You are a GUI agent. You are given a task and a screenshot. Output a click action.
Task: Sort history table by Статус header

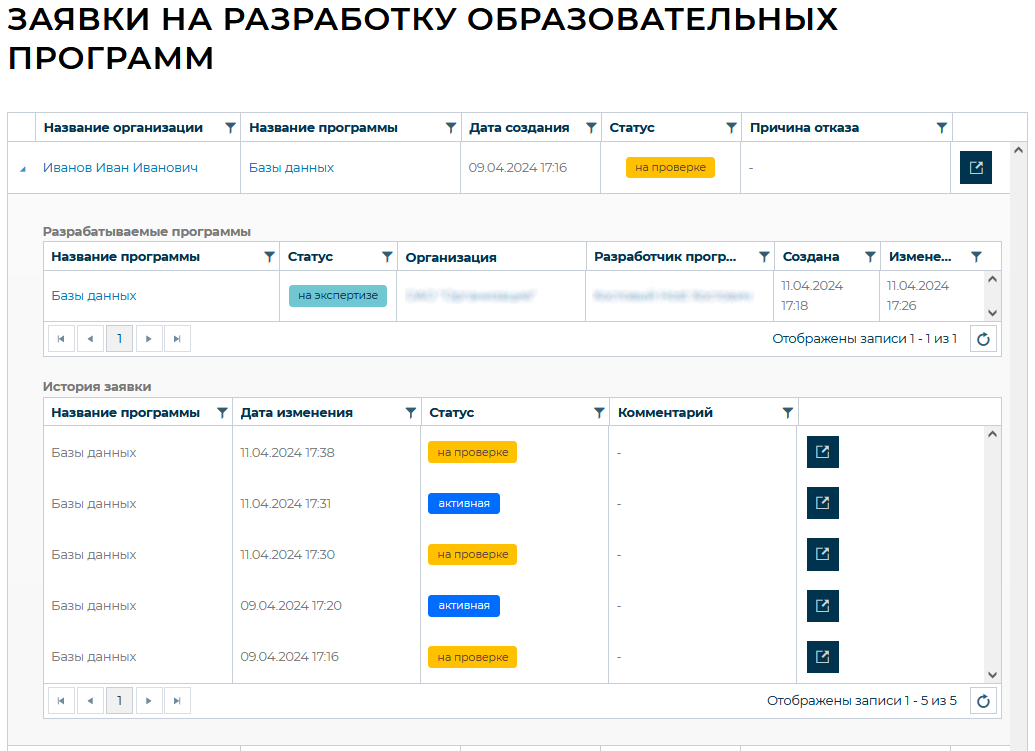click(x=452, y=413)
